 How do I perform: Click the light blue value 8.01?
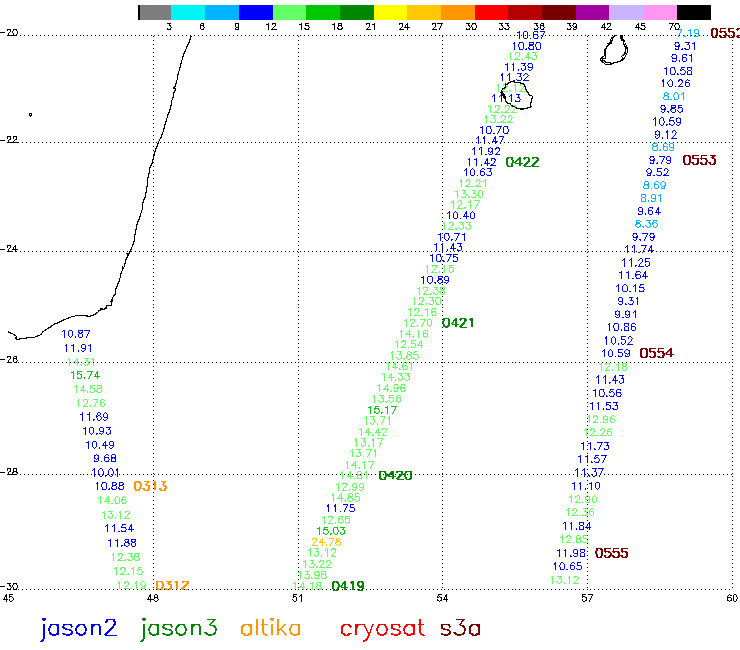tap(673, 96)
